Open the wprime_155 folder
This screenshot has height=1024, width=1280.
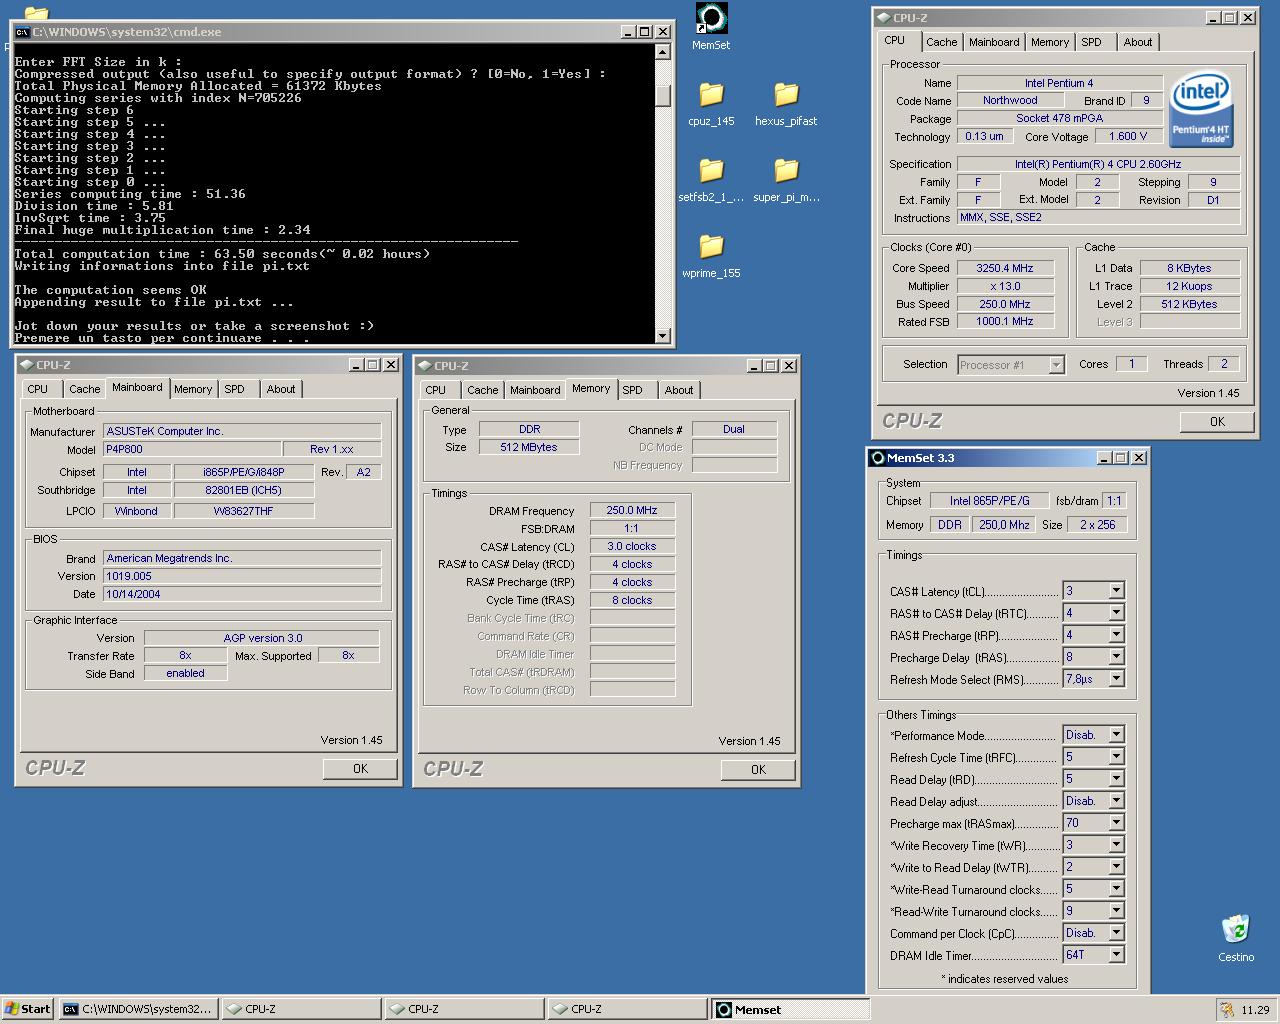pyautogui.click(x=711, y=256)
